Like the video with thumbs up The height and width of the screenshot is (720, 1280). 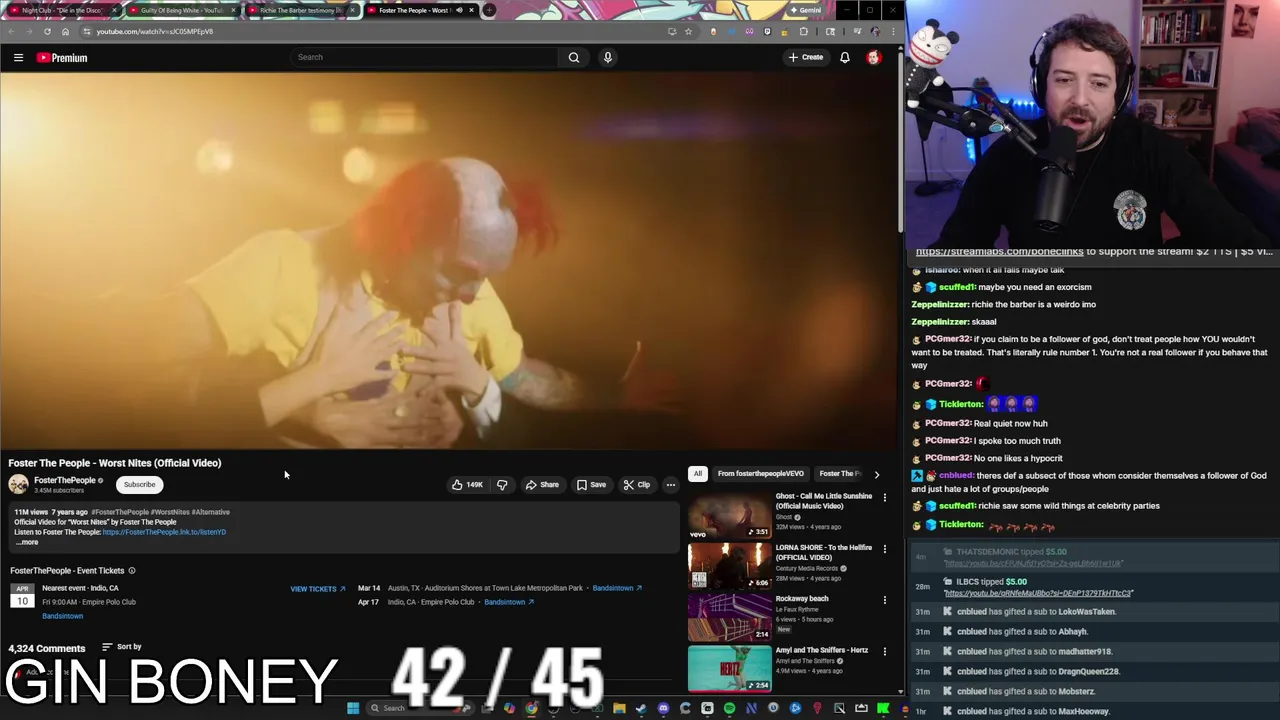pos(467,485)
